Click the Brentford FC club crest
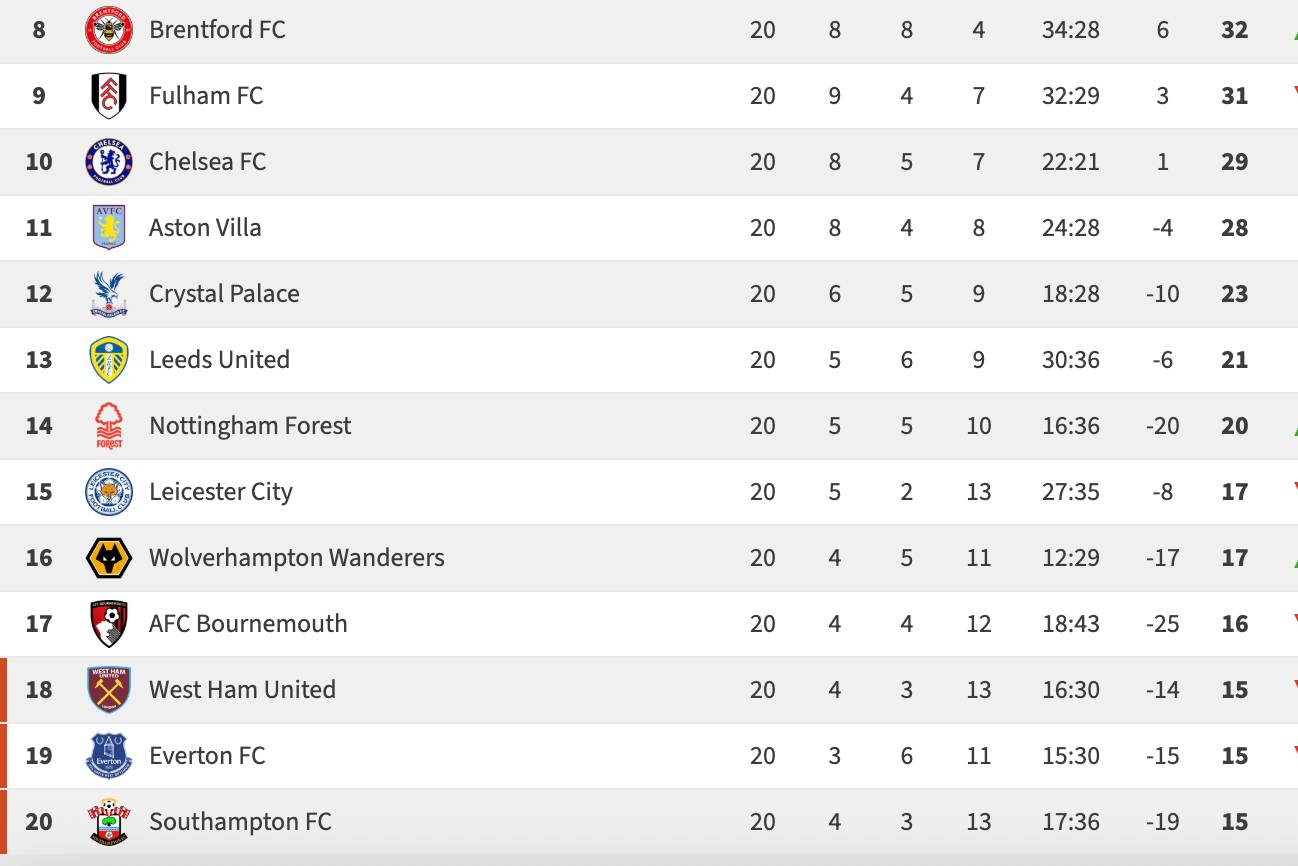This screenshot has width=1298, height=866. (x=108, y=30)
